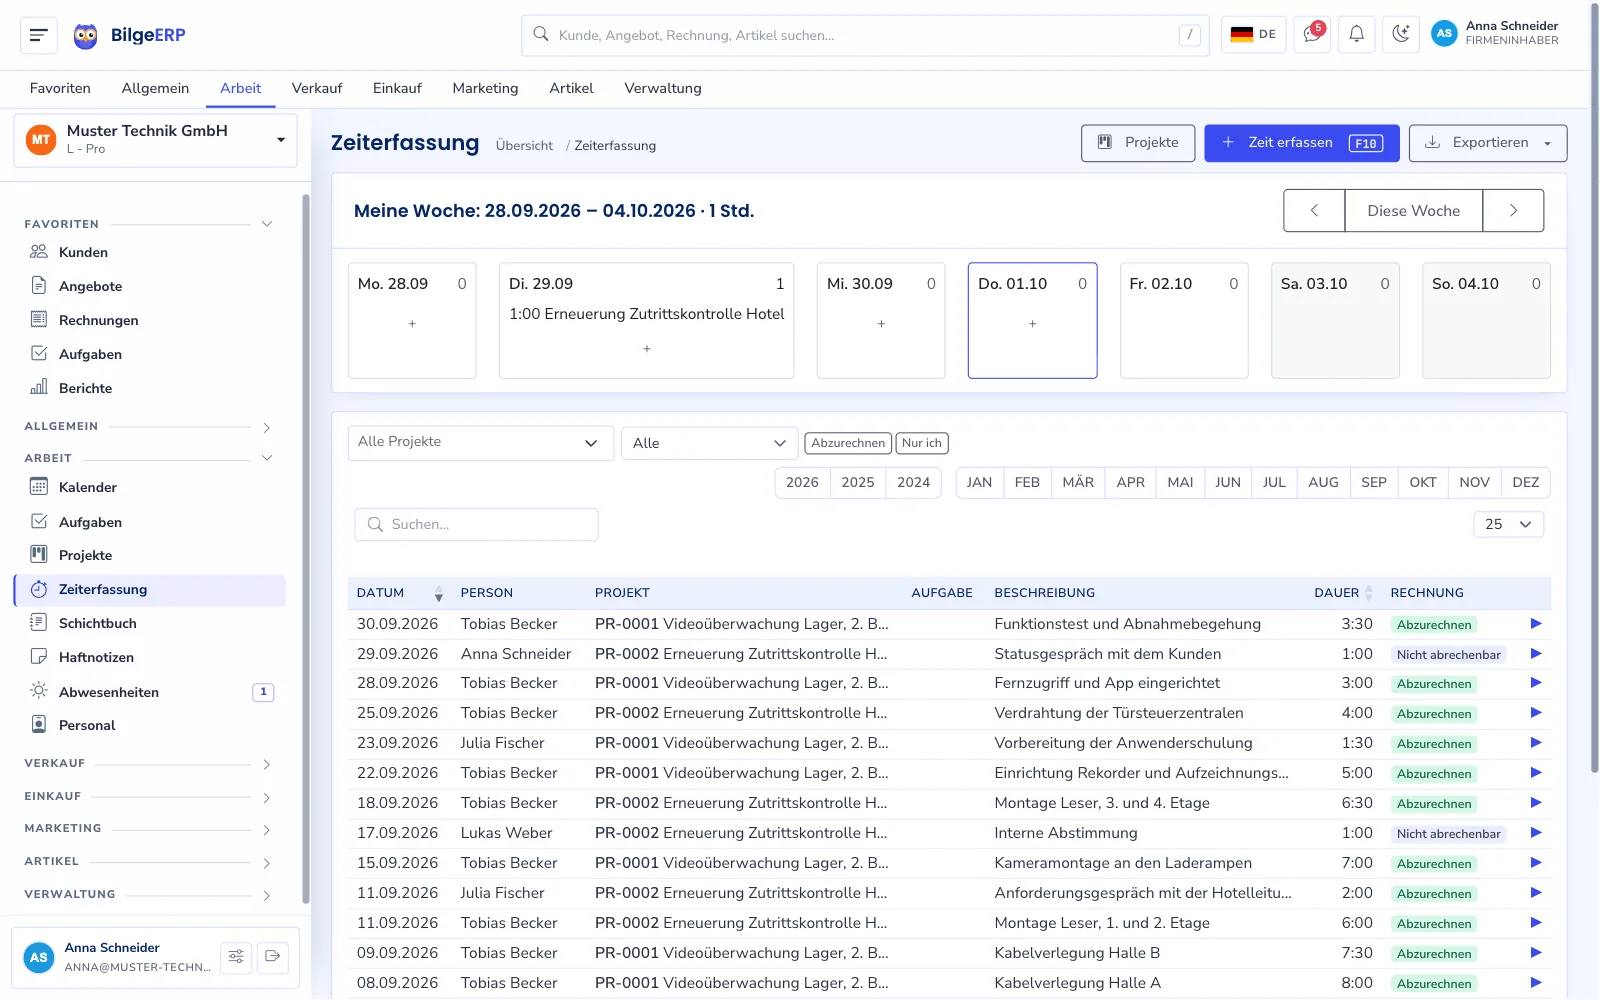Viewport: 1600px width, 1000px height.
Task: Expand the VERKAUF sidebar section
Action: coord(148,764)
